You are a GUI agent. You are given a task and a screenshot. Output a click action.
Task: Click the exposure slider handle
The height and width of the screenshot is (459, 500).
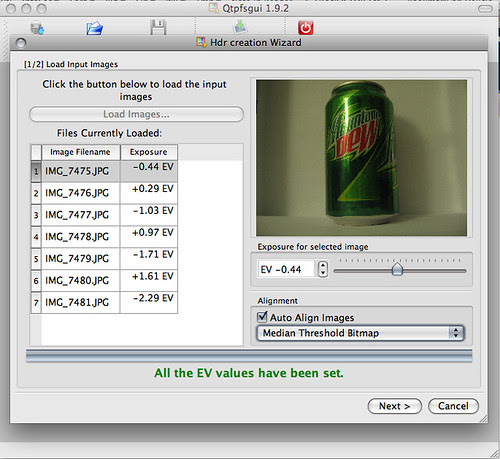(397, 269)
